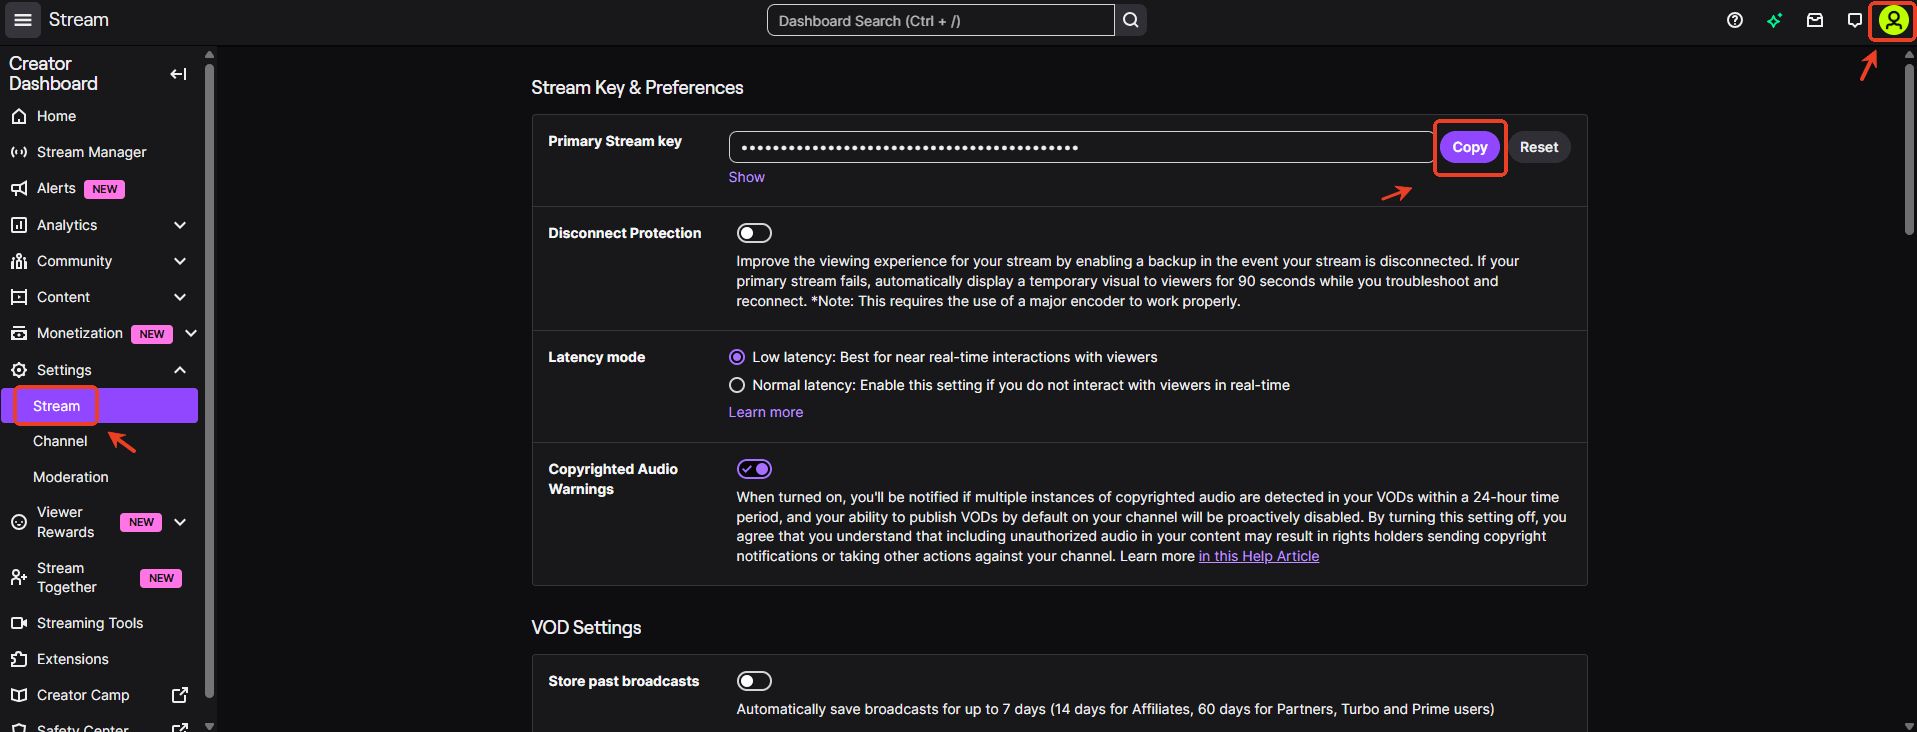Click the Content icon in sidebar
1917x732 pixels.
[18, 297]
